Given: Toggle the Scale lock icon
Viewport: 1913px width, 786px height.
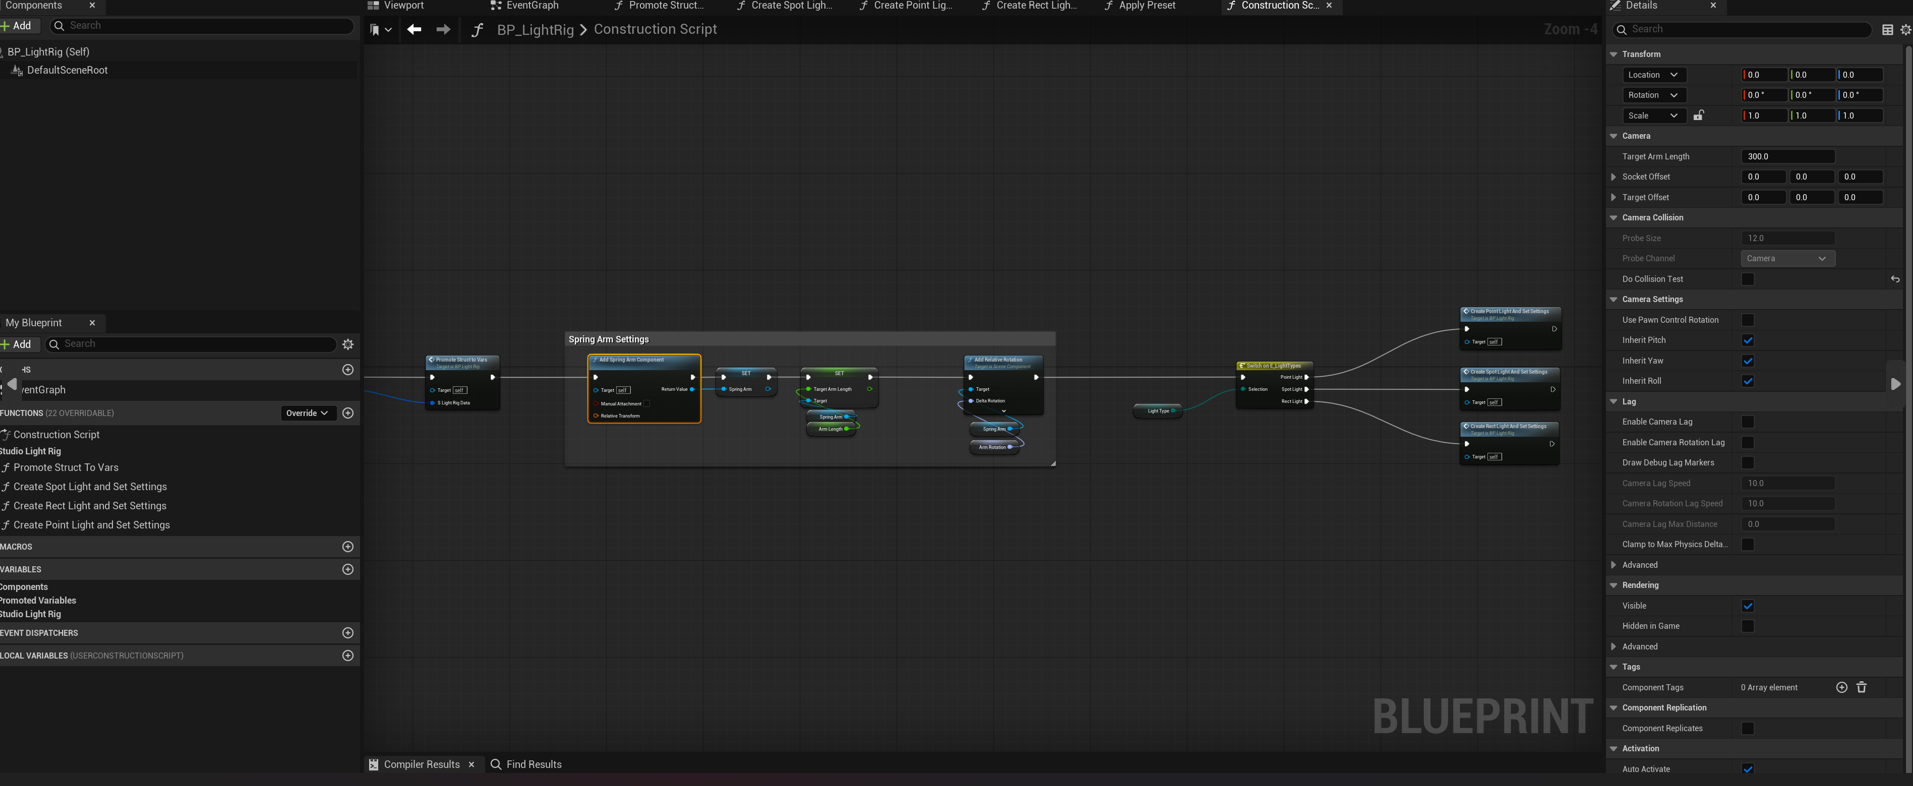Looking at the screenshot, I should [x=1698, y=116].
